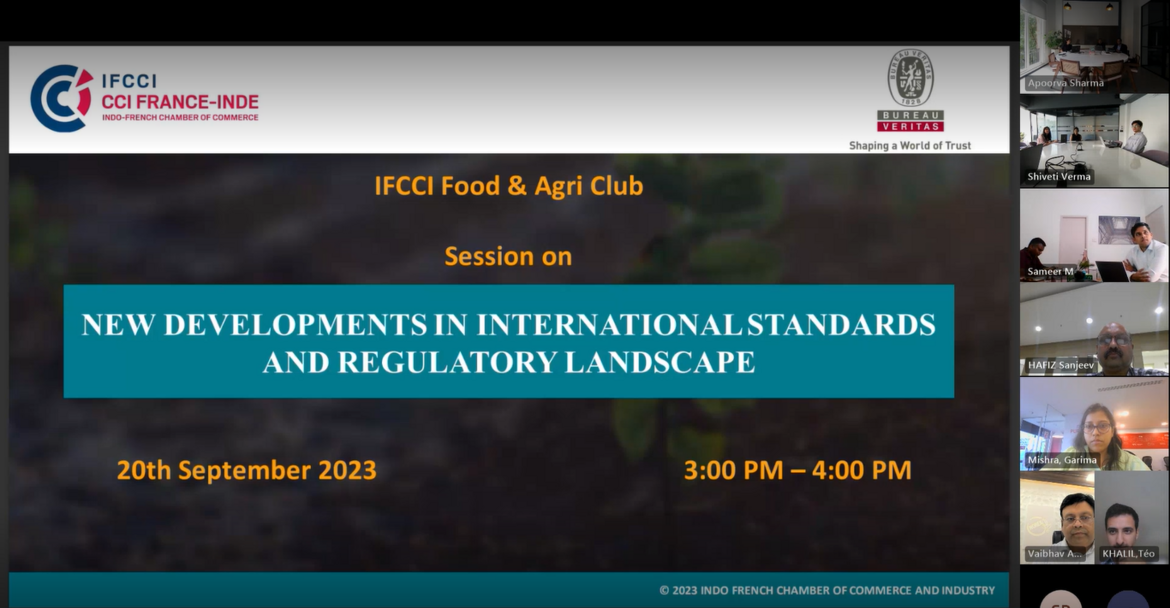Click the CCI FRANCE-INDE heading text
The height and width of the screenshot is (608, 1170).
point(180,101)
